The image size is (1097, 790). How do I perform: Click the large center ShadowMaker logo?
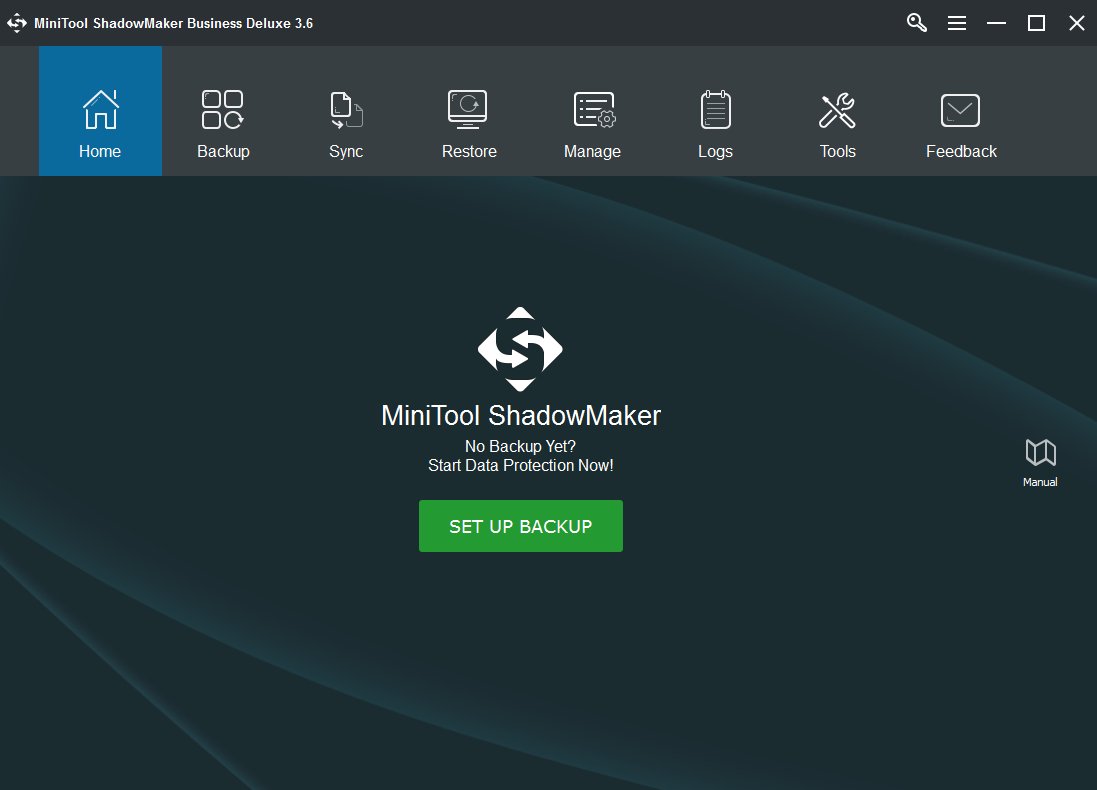point(520,348)
